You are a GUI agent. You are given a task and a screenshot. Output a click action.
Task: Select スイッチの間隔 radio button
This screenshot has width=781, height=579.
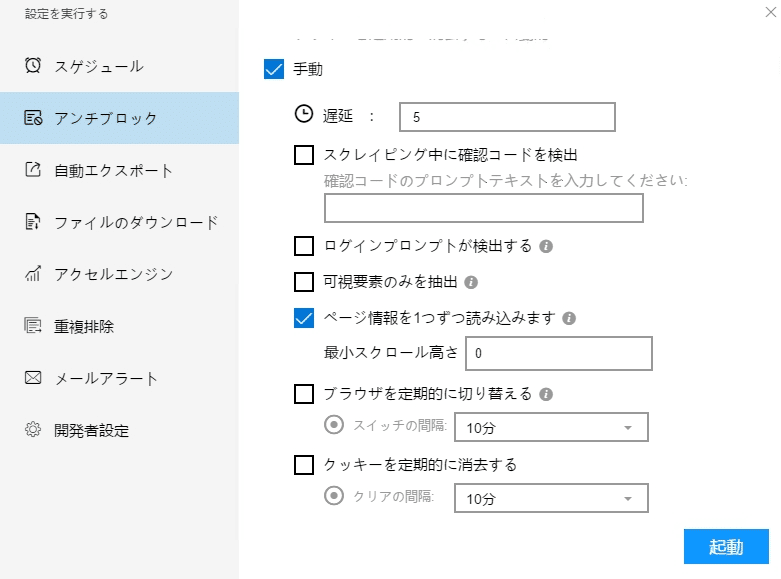334,425
